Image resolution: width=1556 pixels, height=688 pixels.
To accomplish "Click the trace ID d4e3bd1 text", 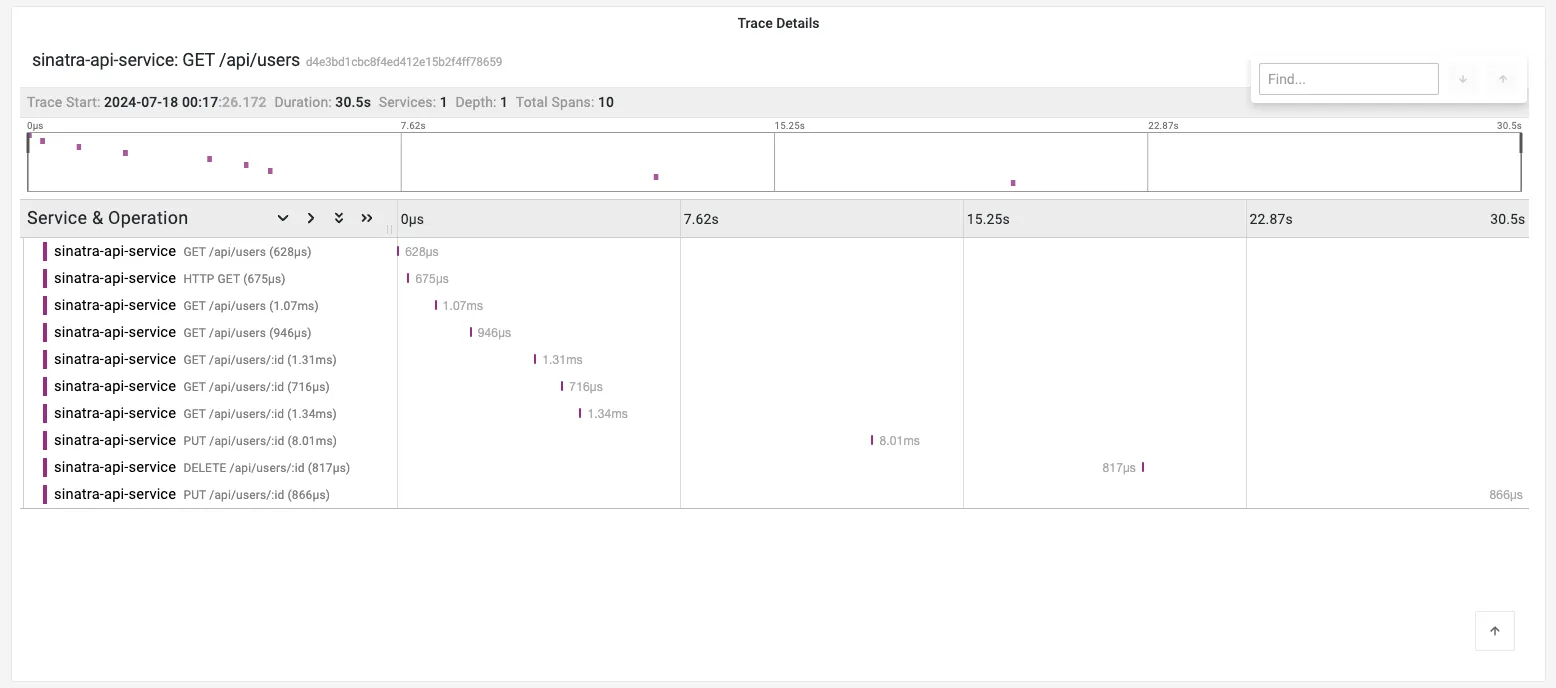I will (x=403, y=62).
